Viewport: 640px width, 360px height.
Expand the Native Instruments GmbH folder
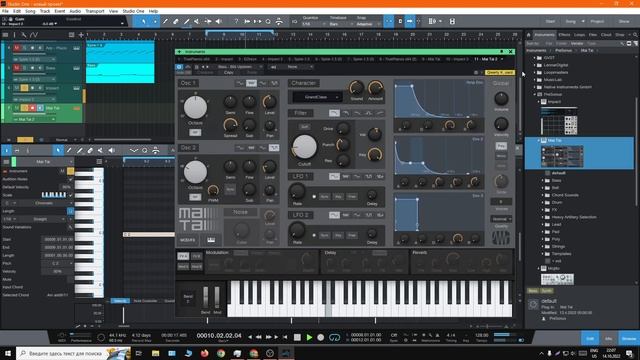click(x=535, y=87)
